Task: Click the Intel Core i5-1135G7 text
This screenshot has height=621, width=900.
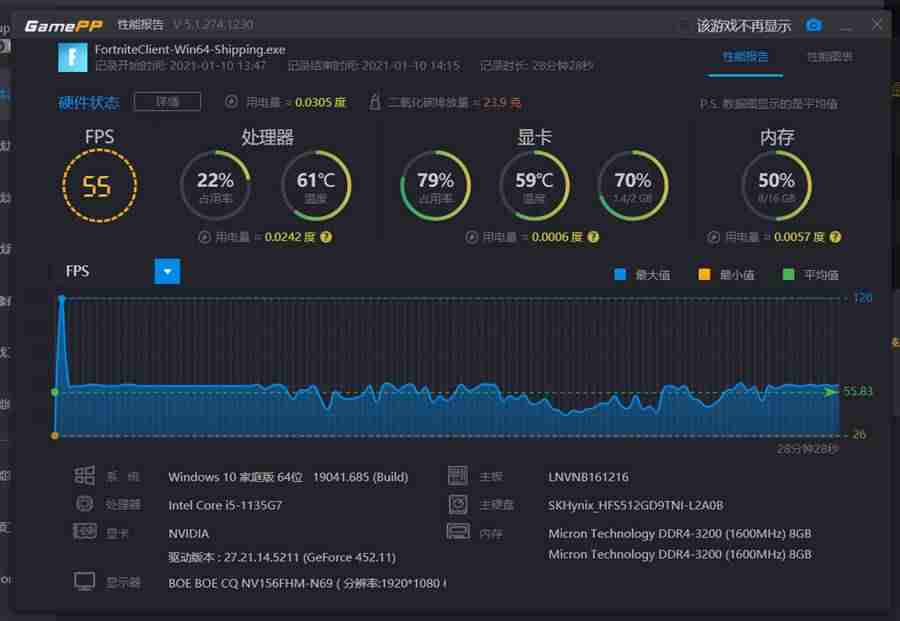Action: [x=225, y=505]
